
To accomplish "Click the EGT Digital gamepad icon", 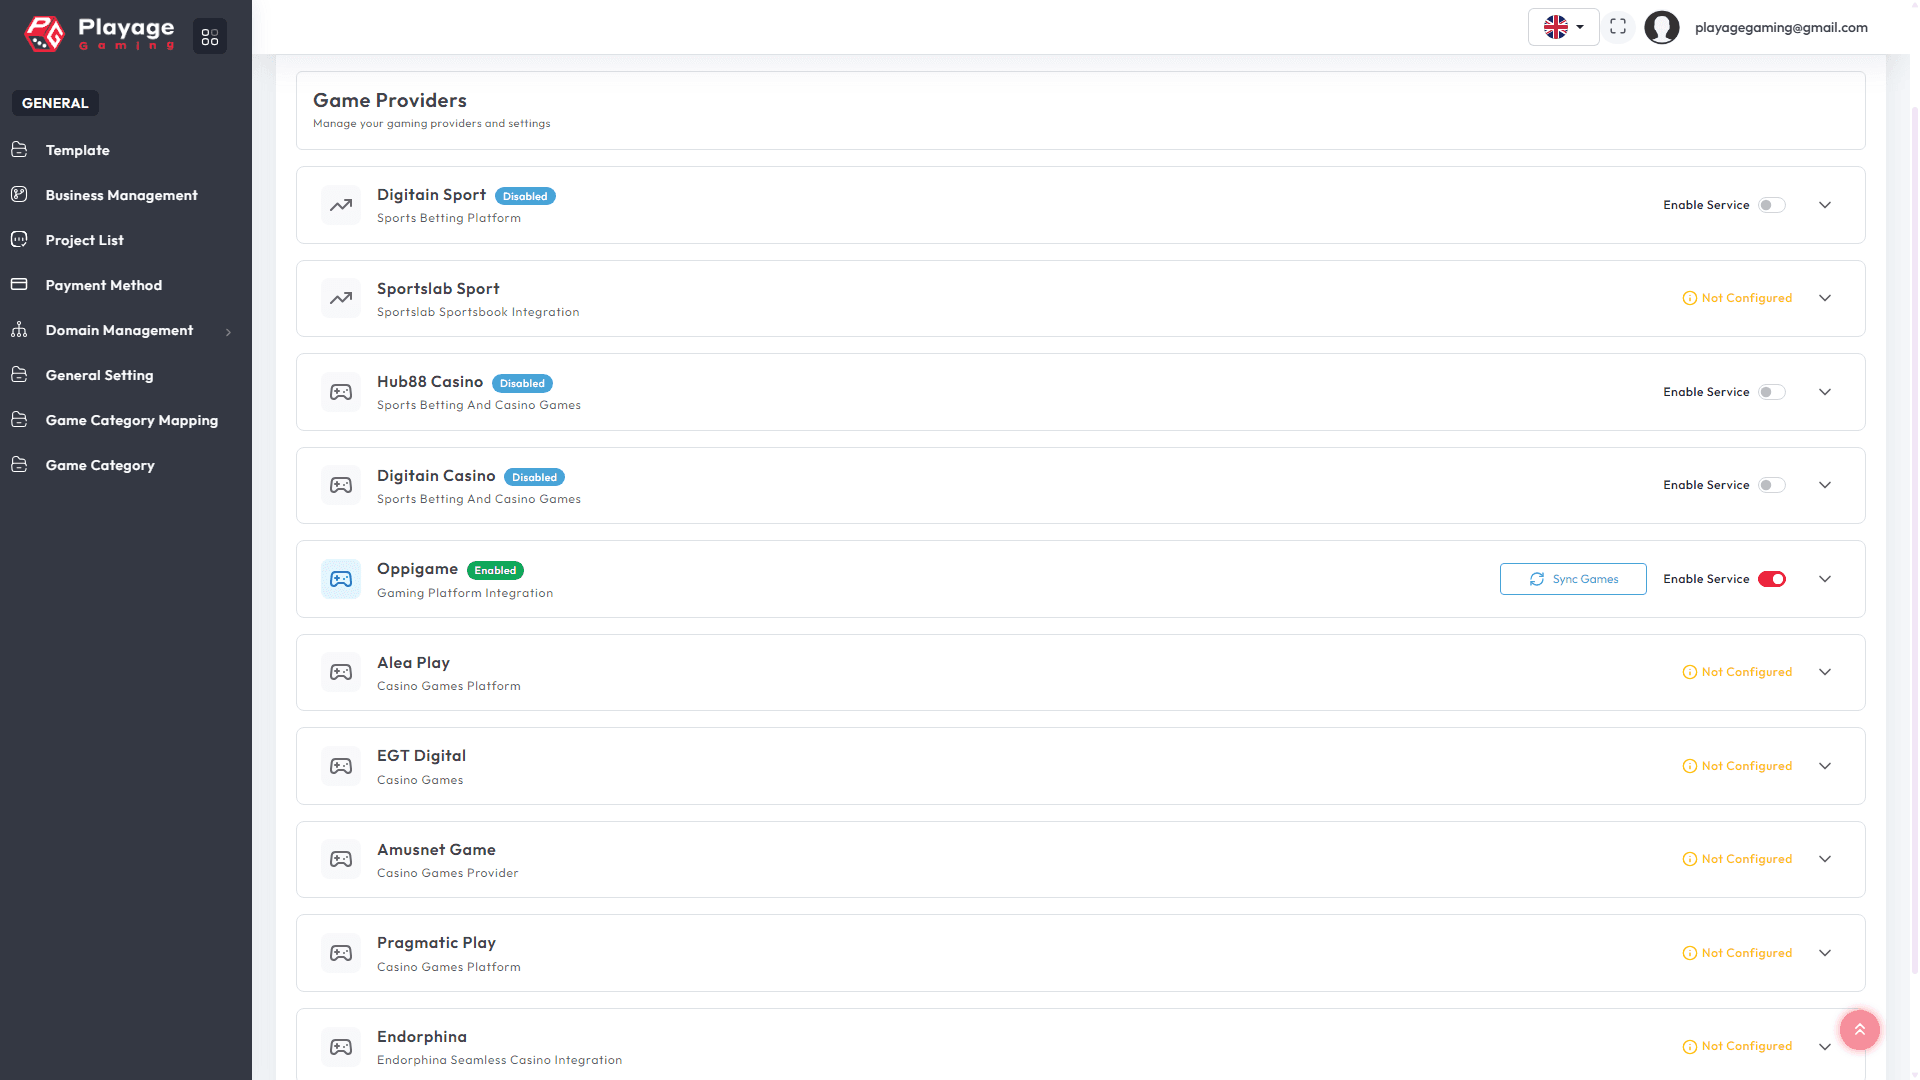I will click(341, 766).
